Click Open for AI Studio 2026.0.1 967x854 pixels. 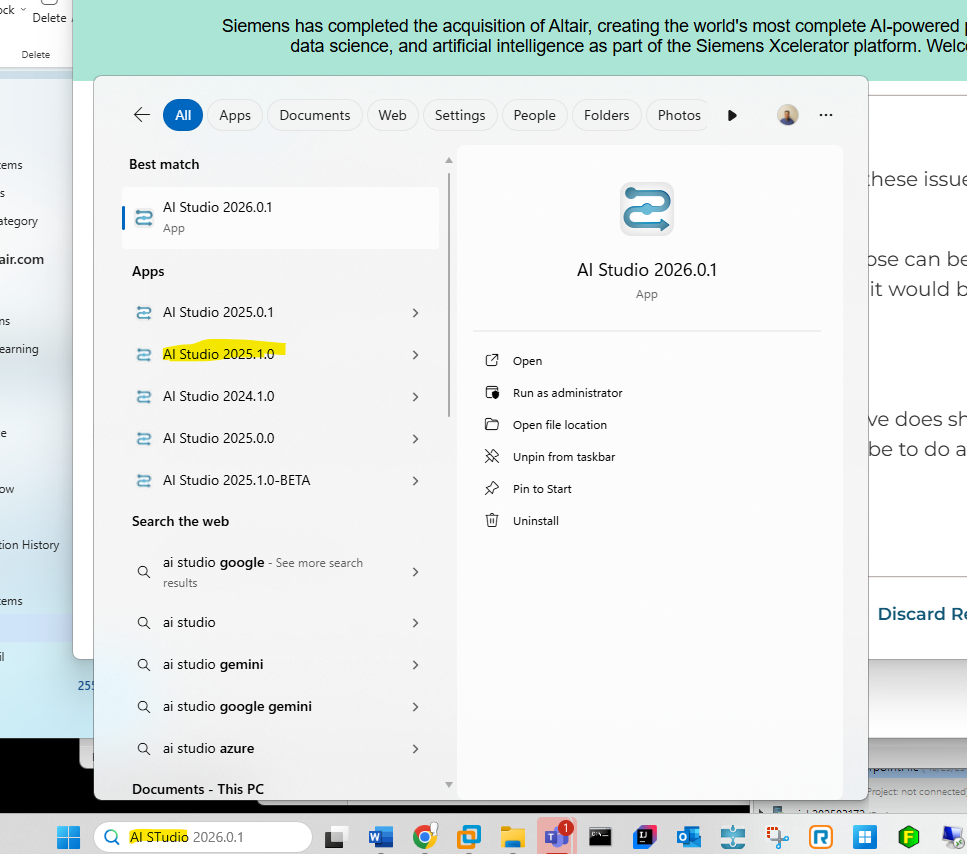pos(527,361)
